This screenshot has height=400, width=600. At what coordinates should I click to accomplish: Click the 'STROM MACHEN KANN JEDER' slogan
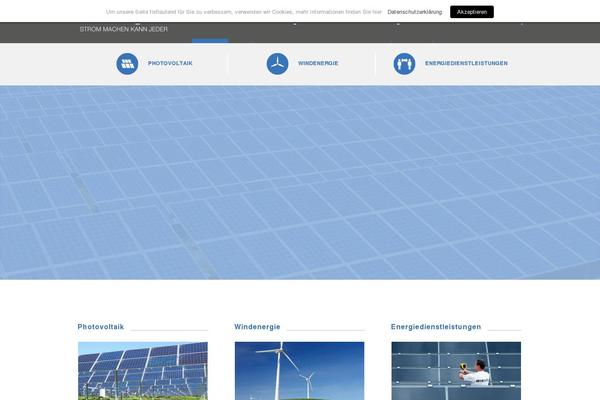point(124,29)
